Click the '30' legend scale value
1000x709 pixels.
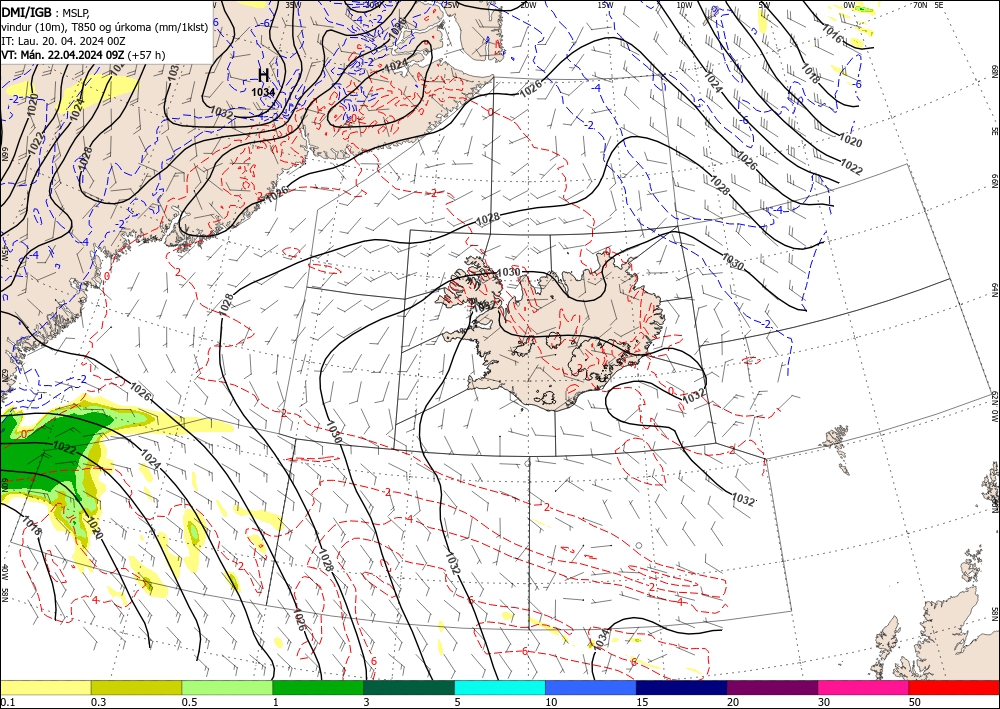click(824, 702)
